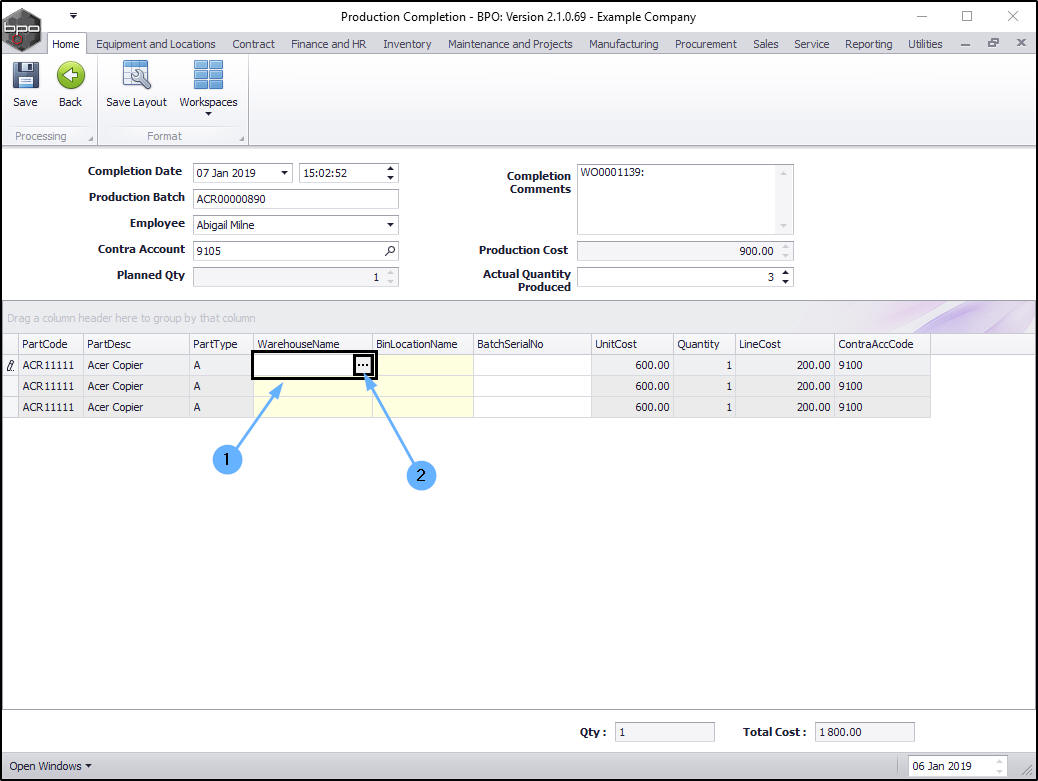Switch to the Inventory tab
This screenshot has width=1038, height=781.
(407, 44)
